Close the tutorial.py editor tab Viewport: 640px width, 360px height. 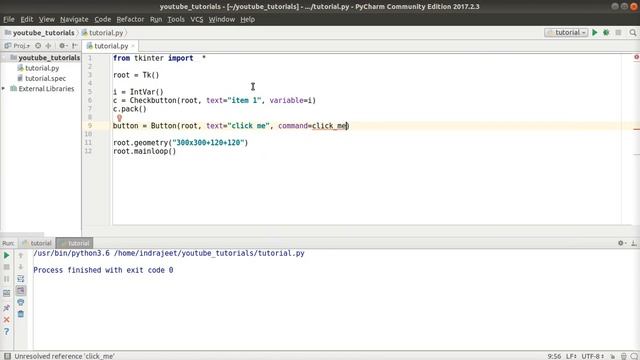click(133, 46)
